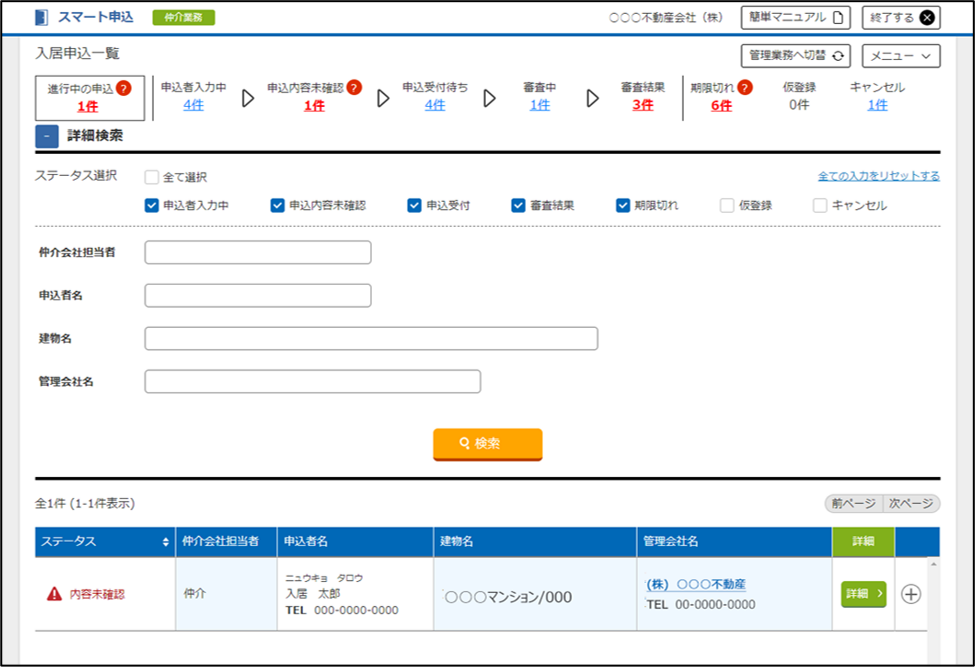
Task: Check the 全て選択 checkbox
Action: tap(152, 177)
